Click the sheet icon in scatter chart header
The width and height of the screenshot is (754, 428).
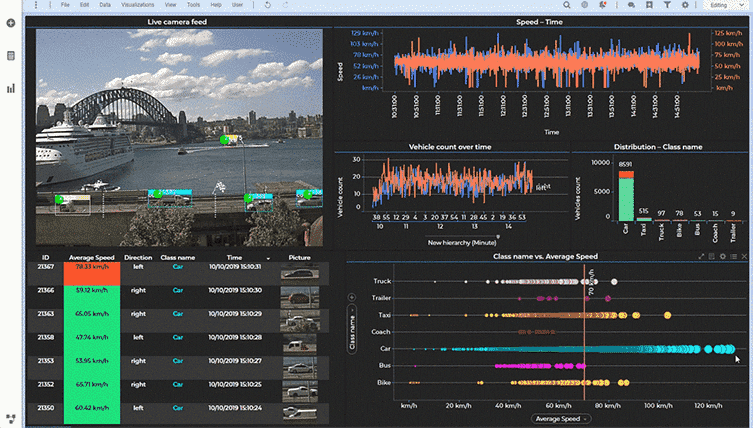[712, 257]
